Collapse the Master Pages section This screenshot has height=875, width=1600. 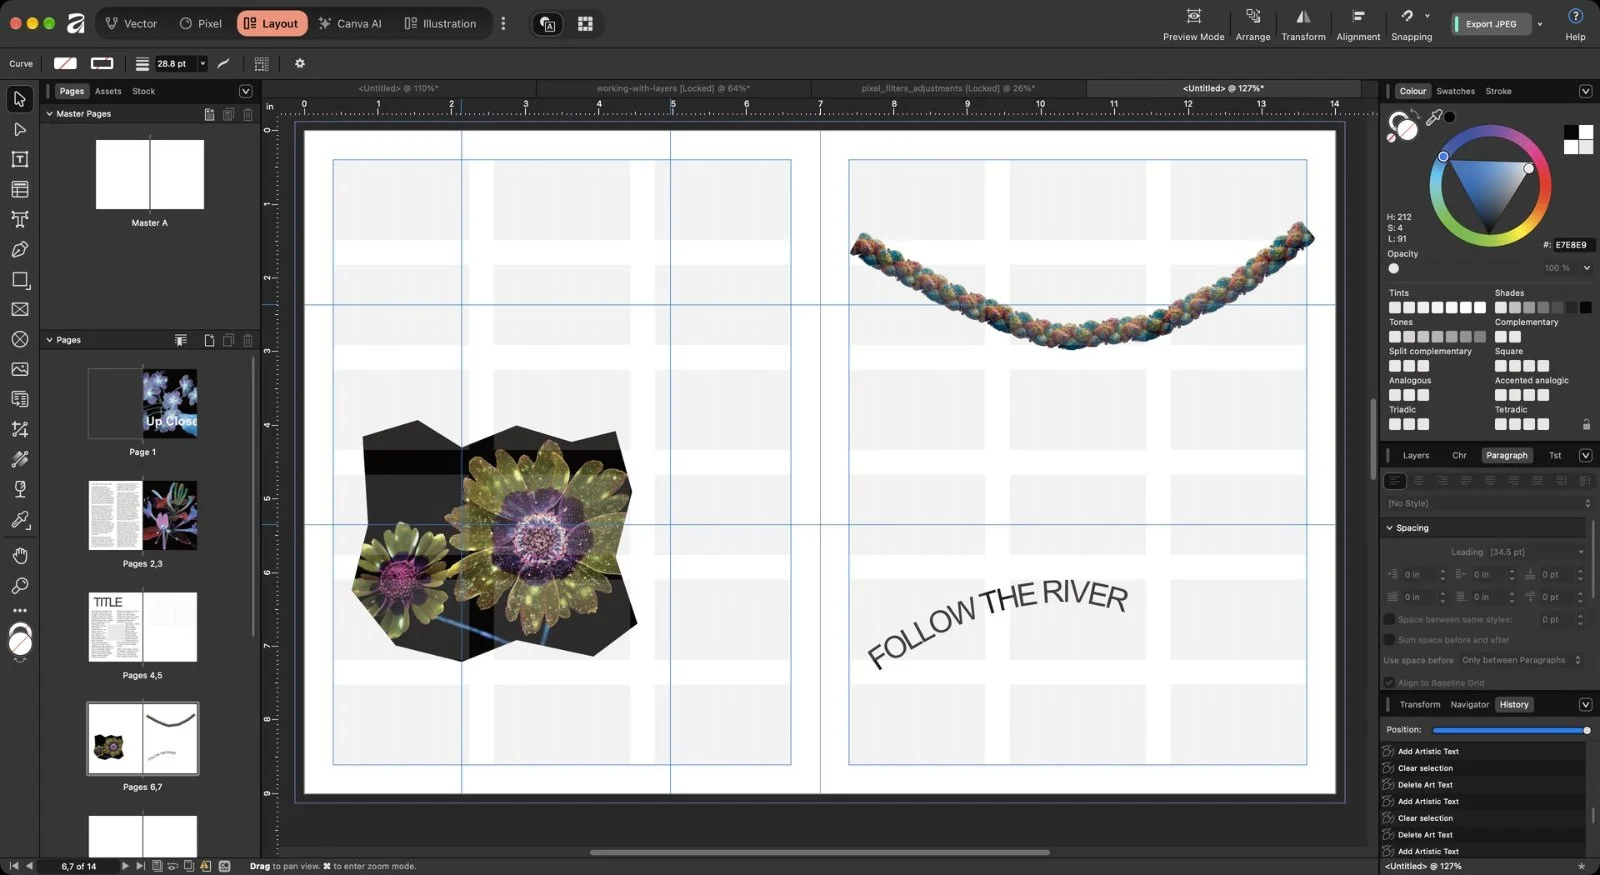(x=49, y=114)
